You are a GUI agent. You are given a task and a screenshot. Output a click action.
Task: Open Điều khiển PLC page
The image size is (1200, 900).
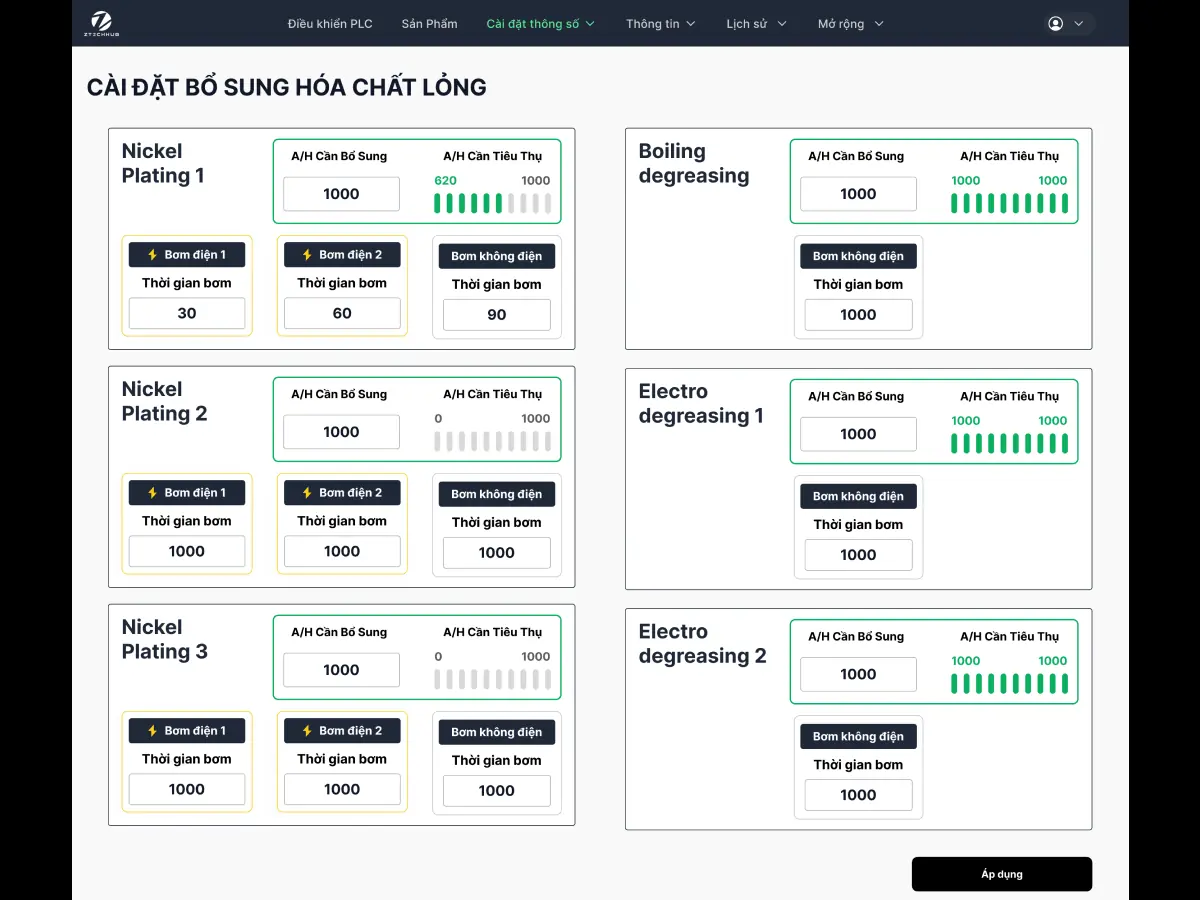click(330, 23)
